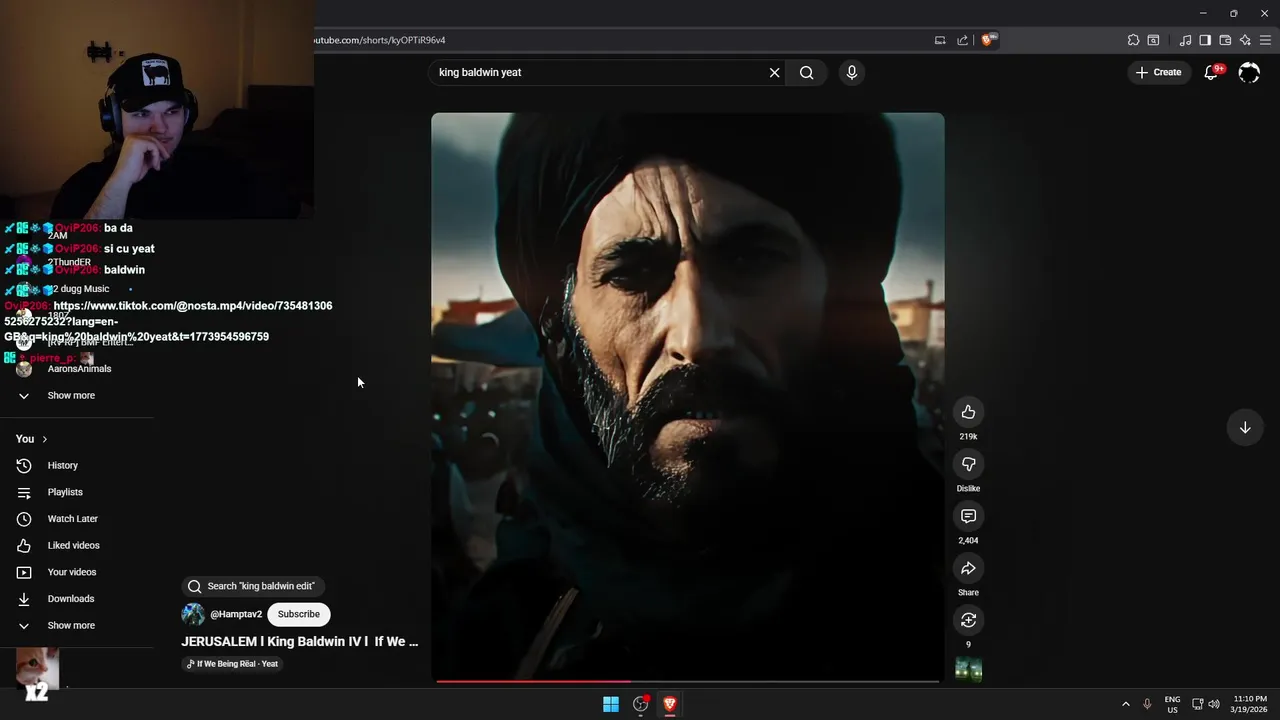This screenshot has height=720, width=1280.
Task: Open Brave Leo AI sparkle icon
Action: (1245, 40)
